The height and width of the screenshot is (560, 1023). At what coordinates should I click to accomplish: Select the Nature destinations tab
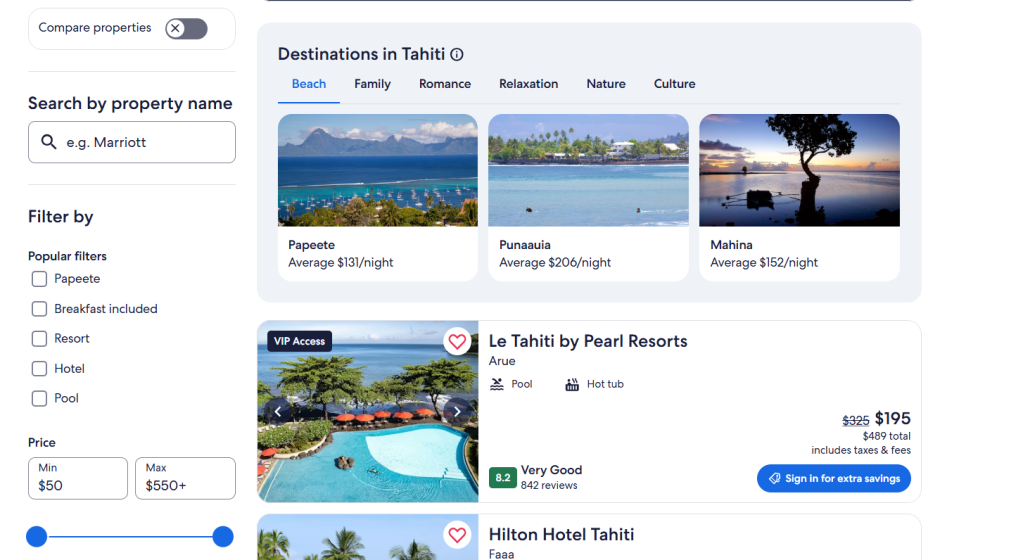coord(606,84)
